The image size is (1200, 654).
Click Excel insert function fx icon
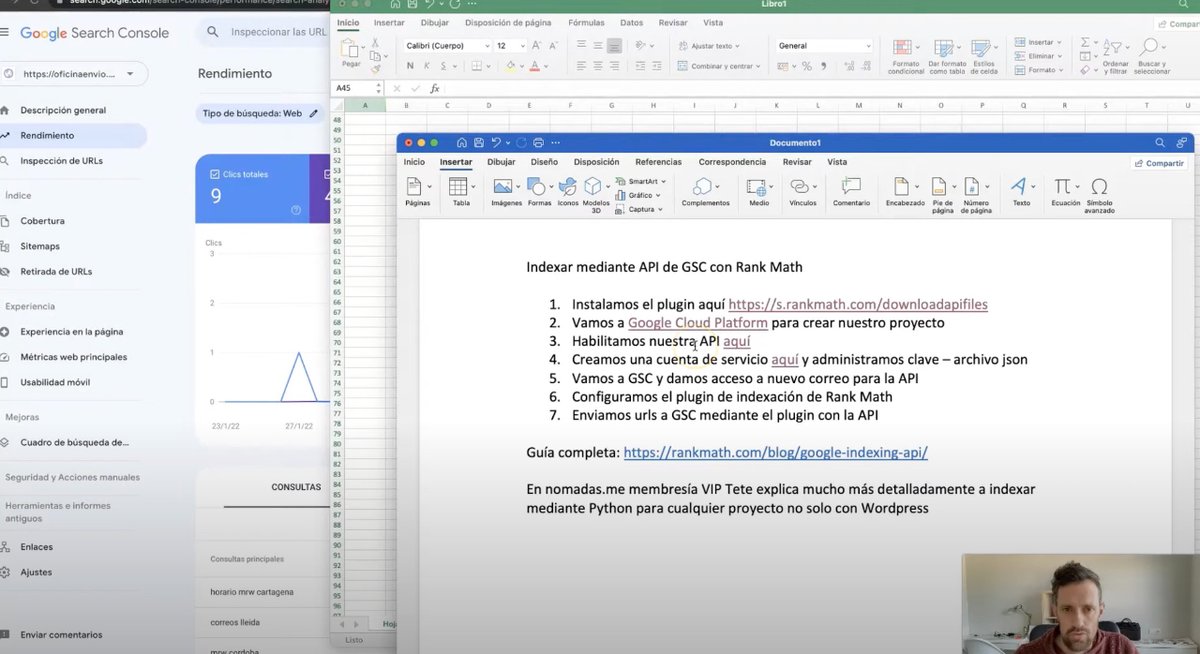click(x=435, y=88)
